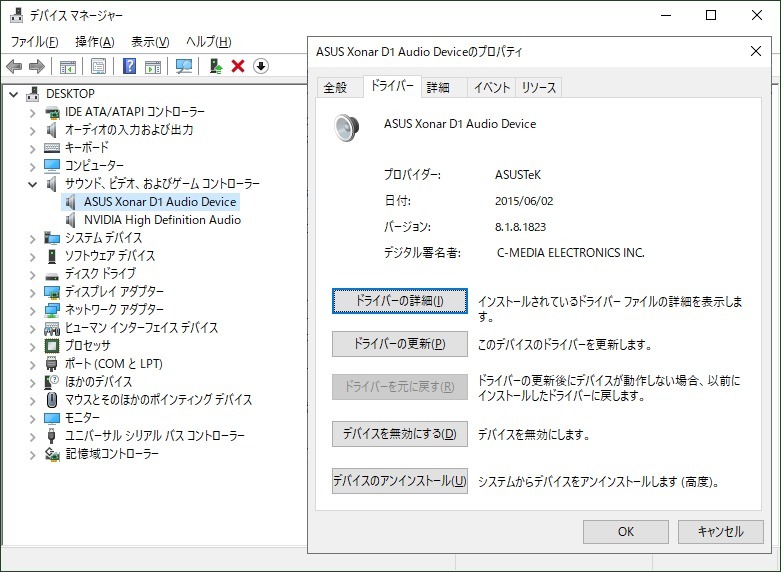Select ASUS Xonar D1 Audio Device in tree
Viewport: 781px width, 572px height.
[160, 202]
